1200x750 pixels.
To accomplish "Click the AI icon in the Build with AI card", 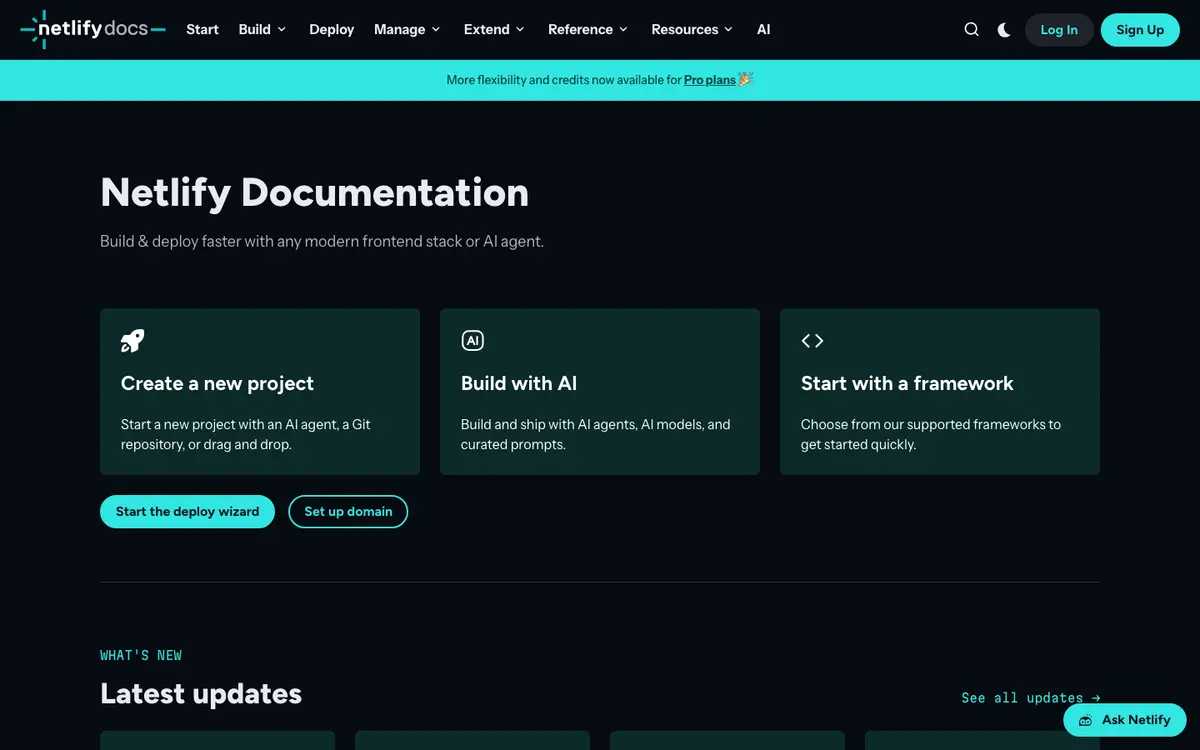I will point(472,341).
